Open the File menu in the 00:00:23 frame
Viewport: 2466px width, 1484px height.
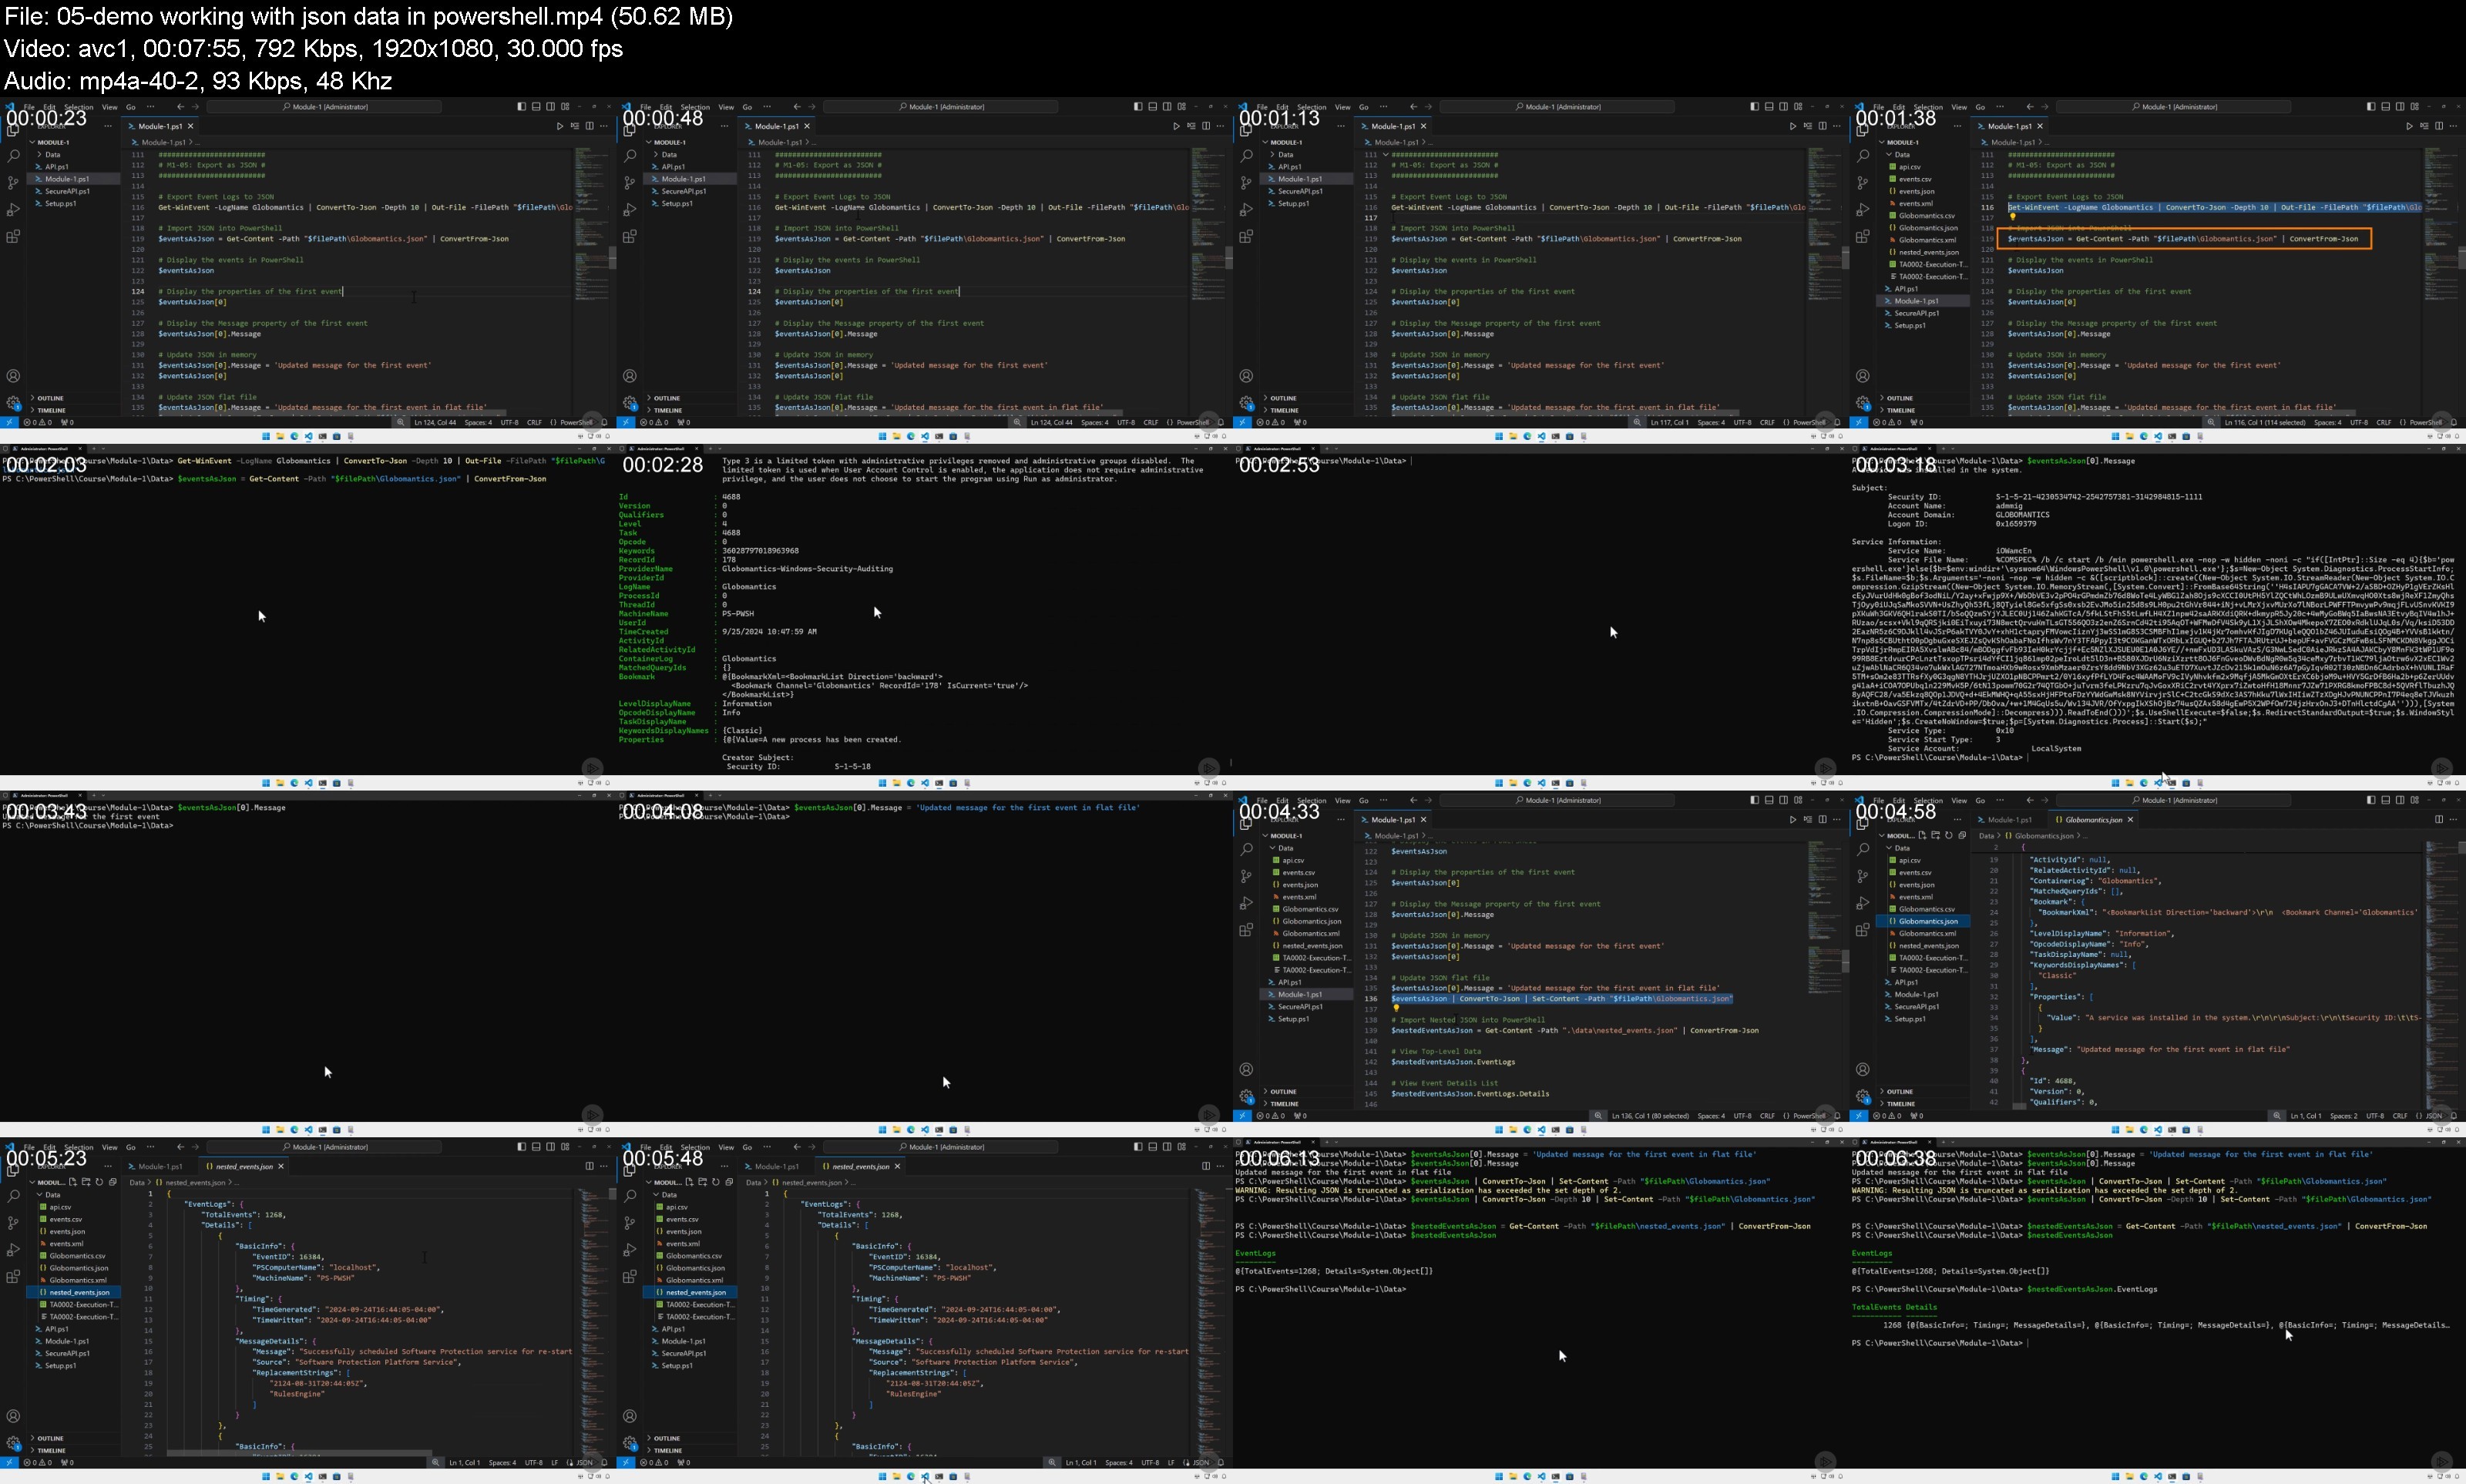pyautogui.click(x=29, y=107)
